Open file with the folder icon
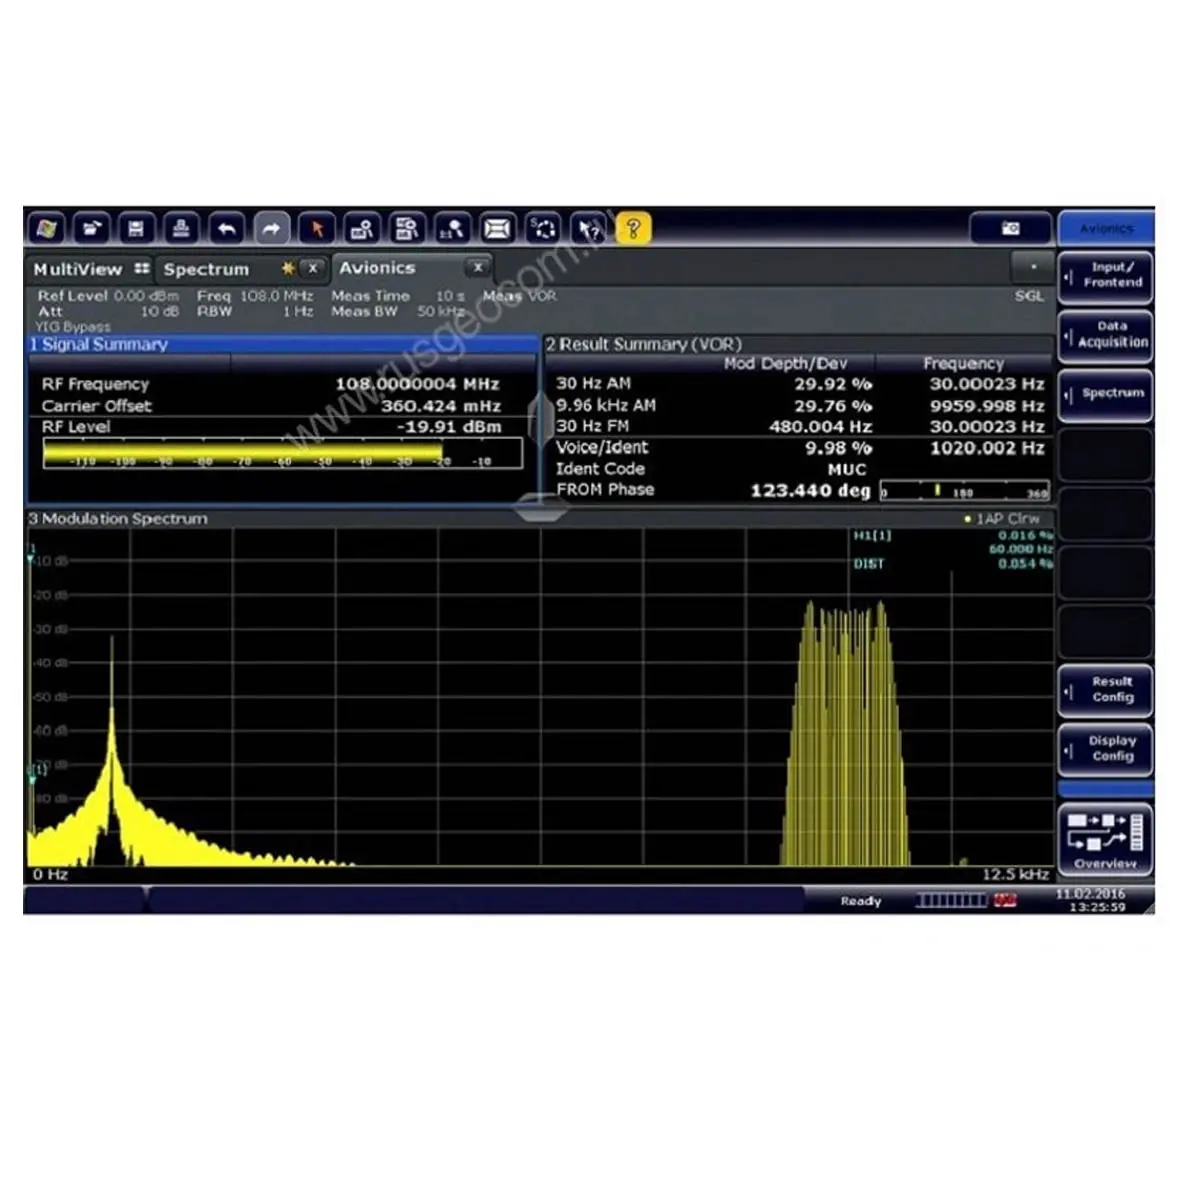Viewport: 1200px width, 1200px height. pyautogui.click(x=91, y=229)
